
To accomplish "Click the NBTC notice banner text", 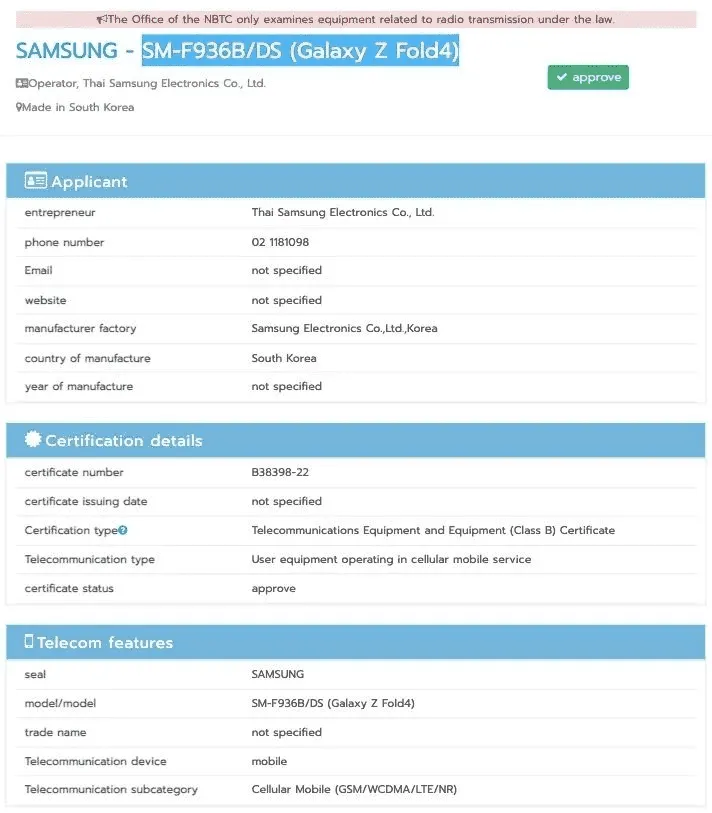I will click(361, 19).
